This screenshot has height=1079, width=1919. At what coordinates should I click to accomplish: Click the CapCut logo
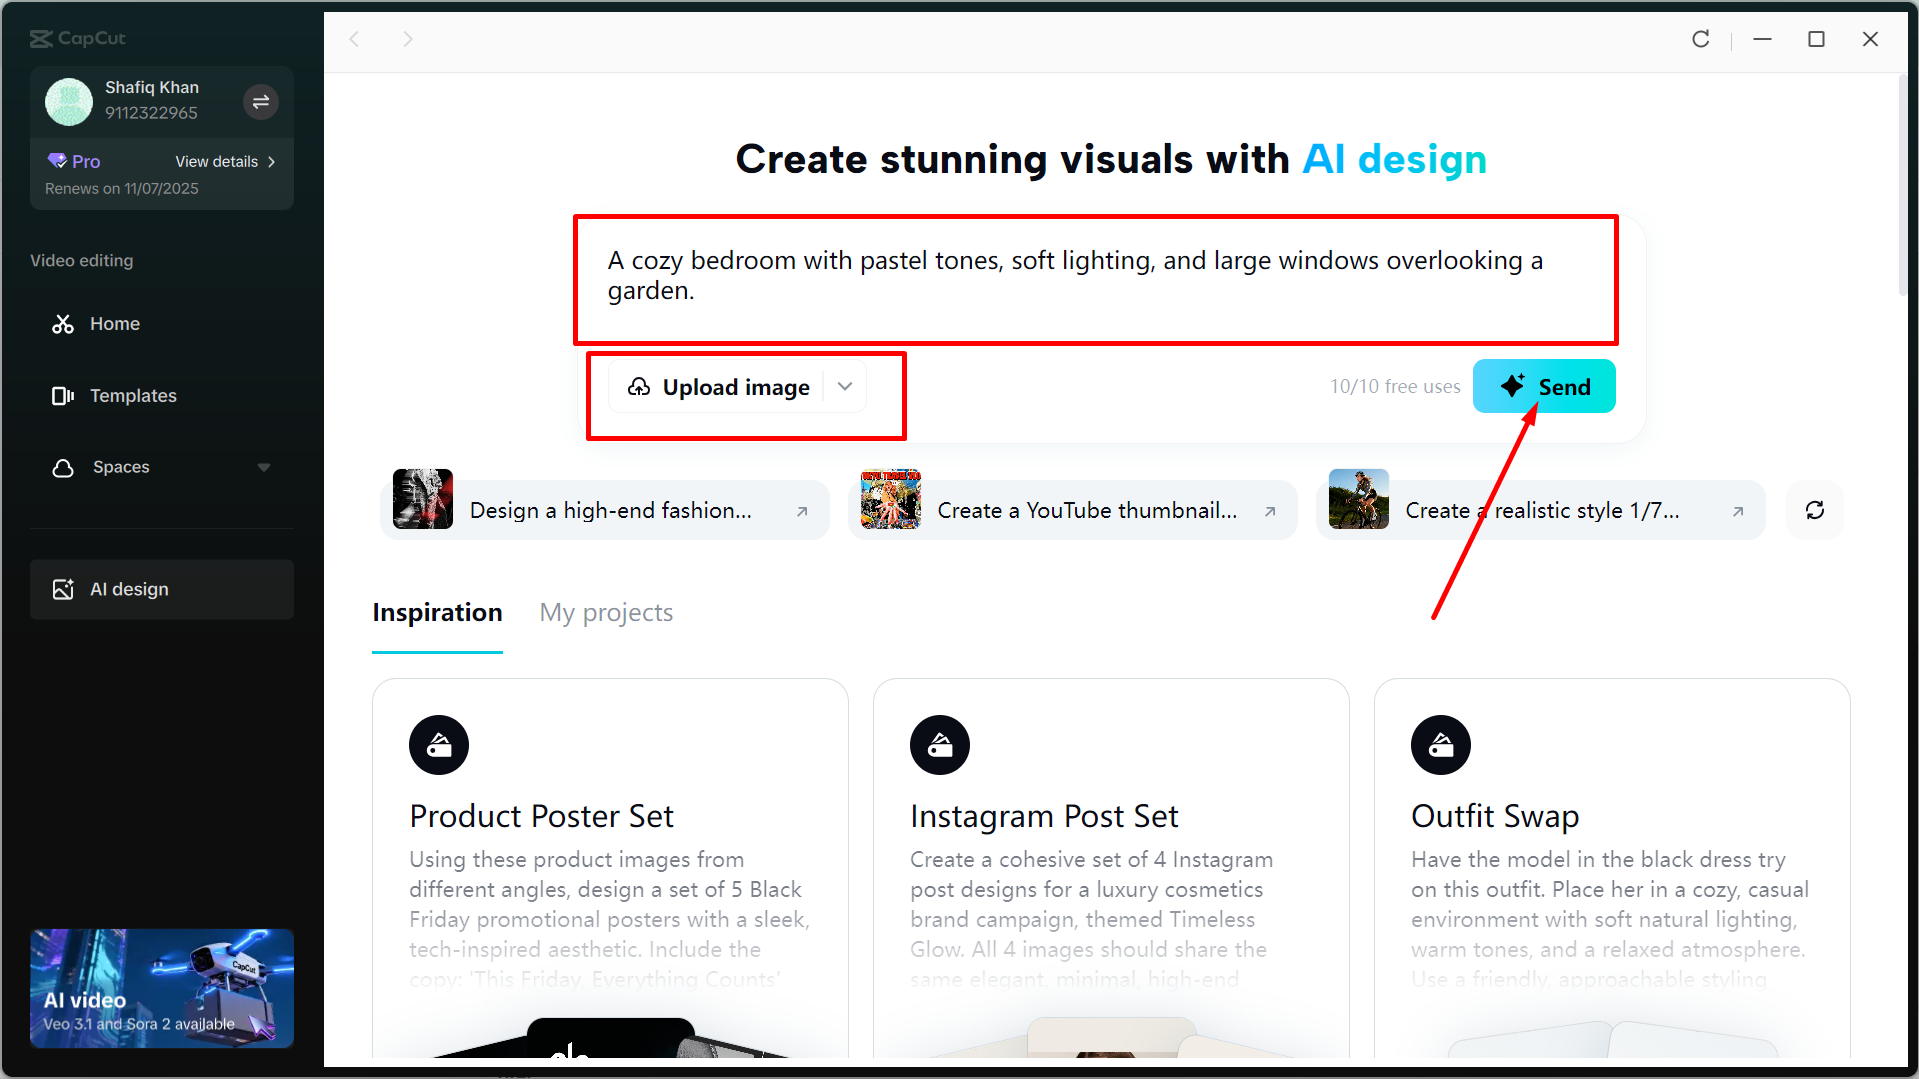(78, 38)
